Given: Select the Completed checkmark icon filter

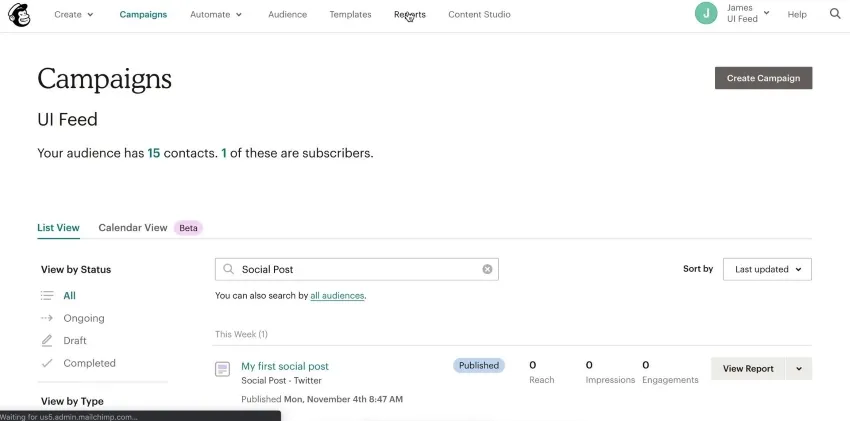Looking at the screenshot, I should click(47, 363).
